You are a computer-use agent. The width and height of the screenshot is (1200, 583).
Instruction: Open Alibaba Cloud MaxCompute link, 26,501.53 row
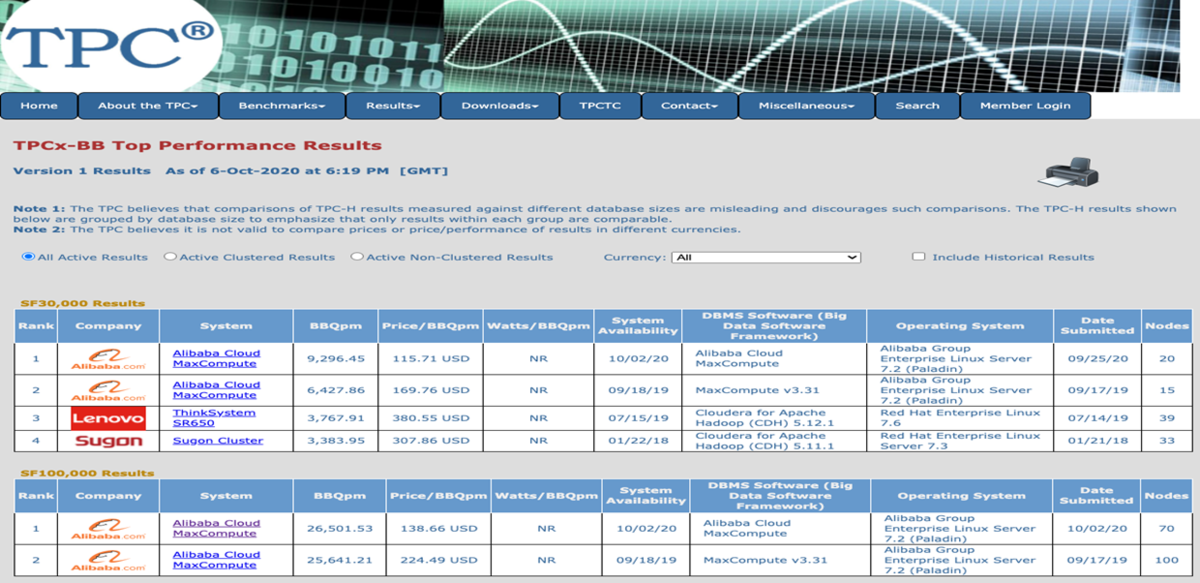(x=216, y=528)
